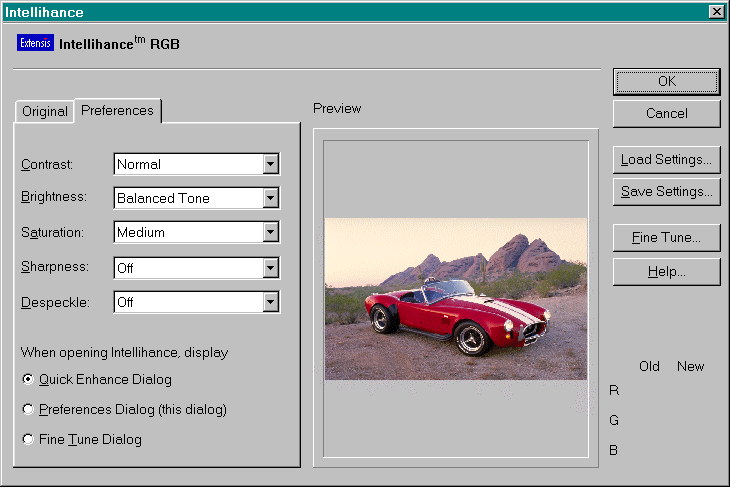Click the Extensis logo icon
730x487 pixels.
pyautogui.click(x=35, y=43)
